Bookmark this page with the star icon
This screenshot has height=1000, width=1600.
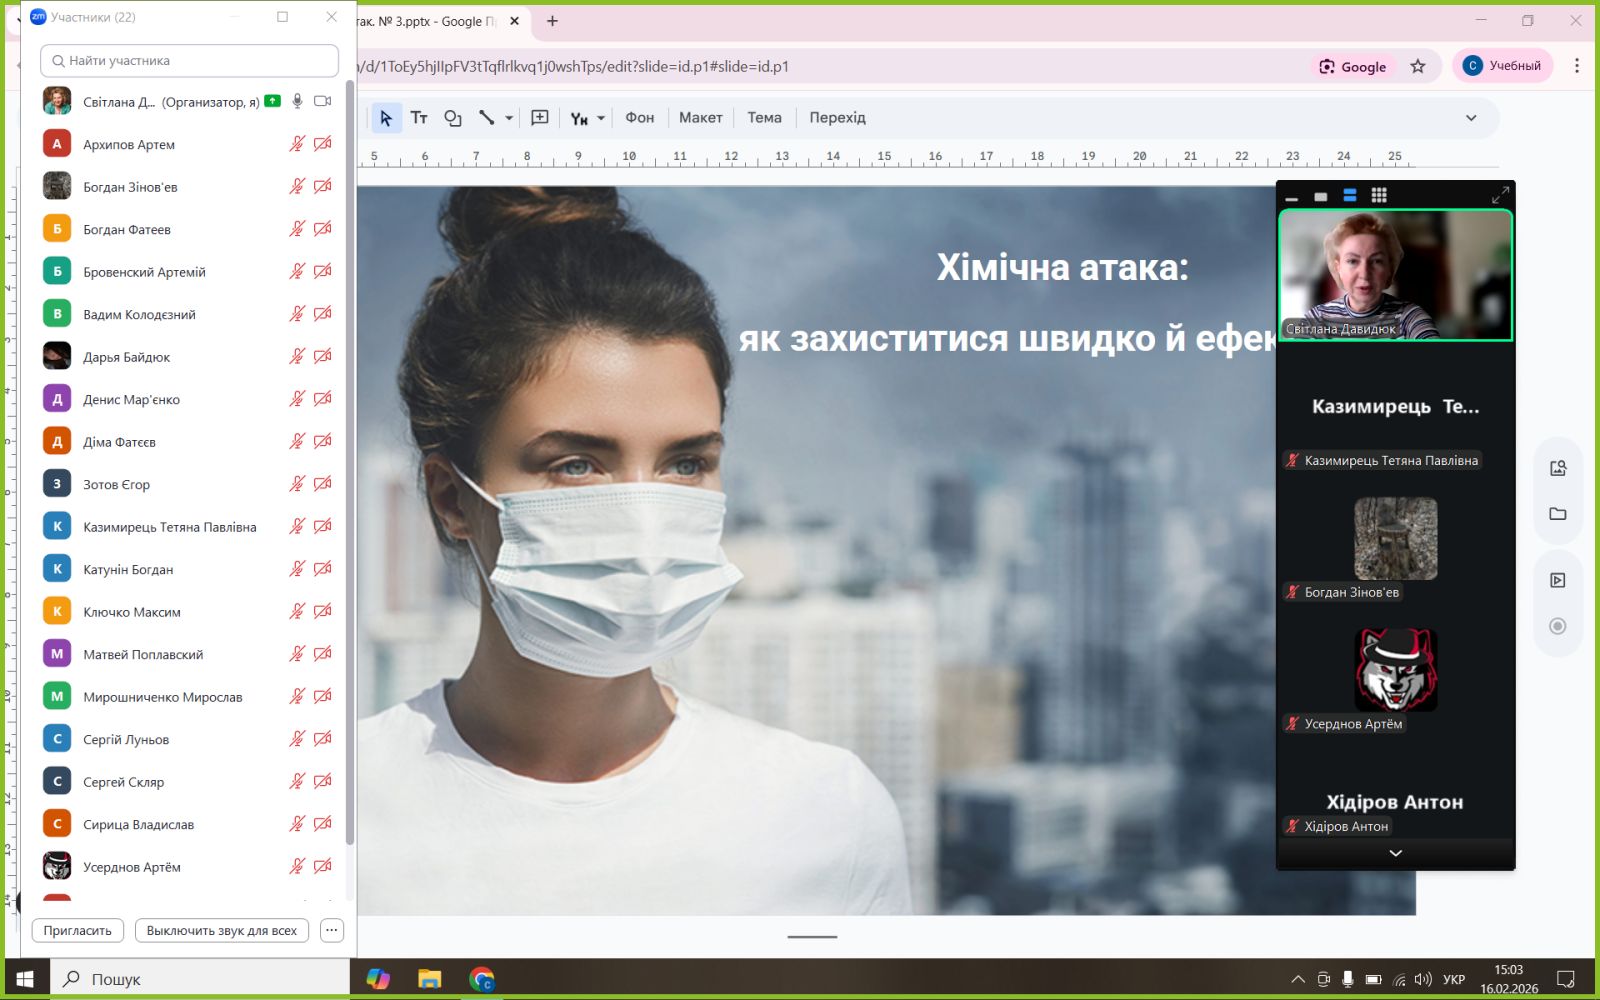pyautogui.click(x=1417, y=67)
